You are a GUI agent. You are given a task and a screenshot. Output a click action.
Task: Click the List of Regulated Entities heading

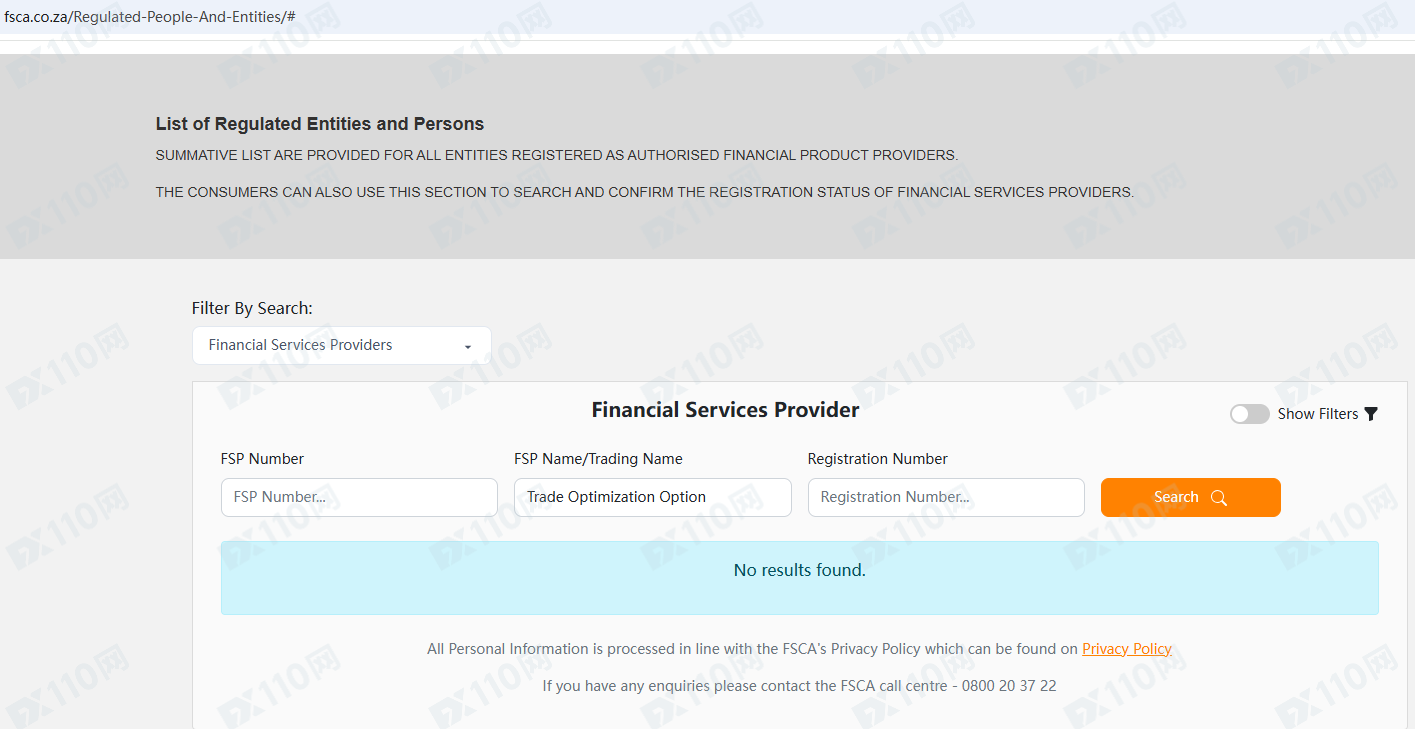320,124
